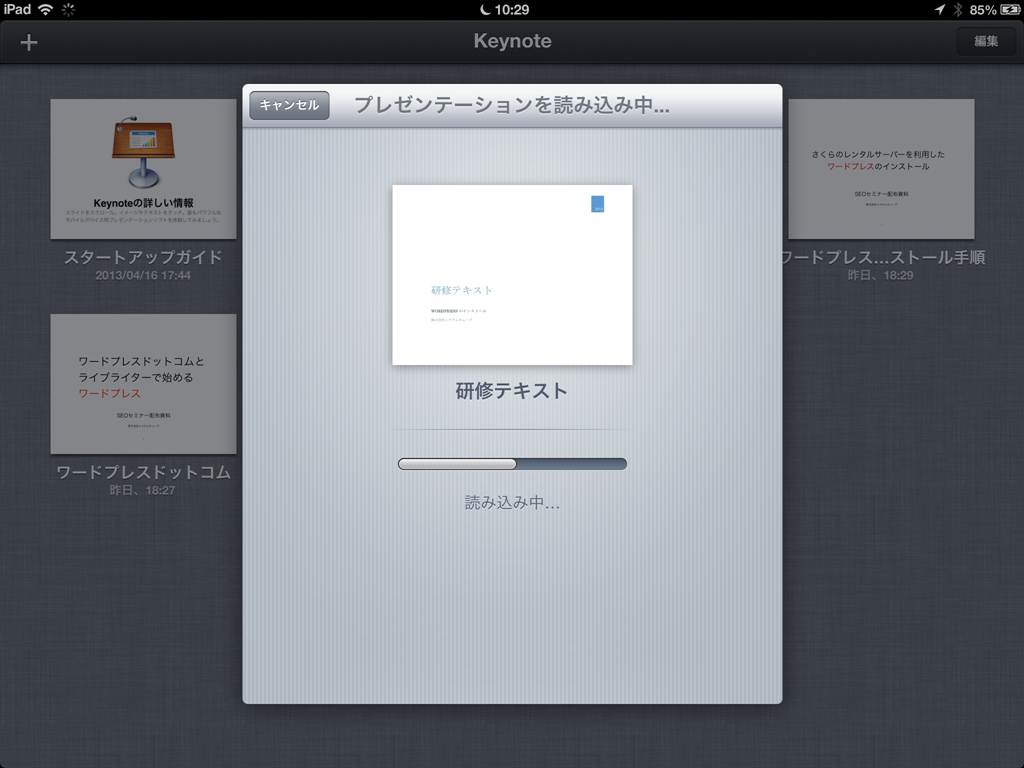Click the Keynote podium icon in startup guide

tap(143, 152)
